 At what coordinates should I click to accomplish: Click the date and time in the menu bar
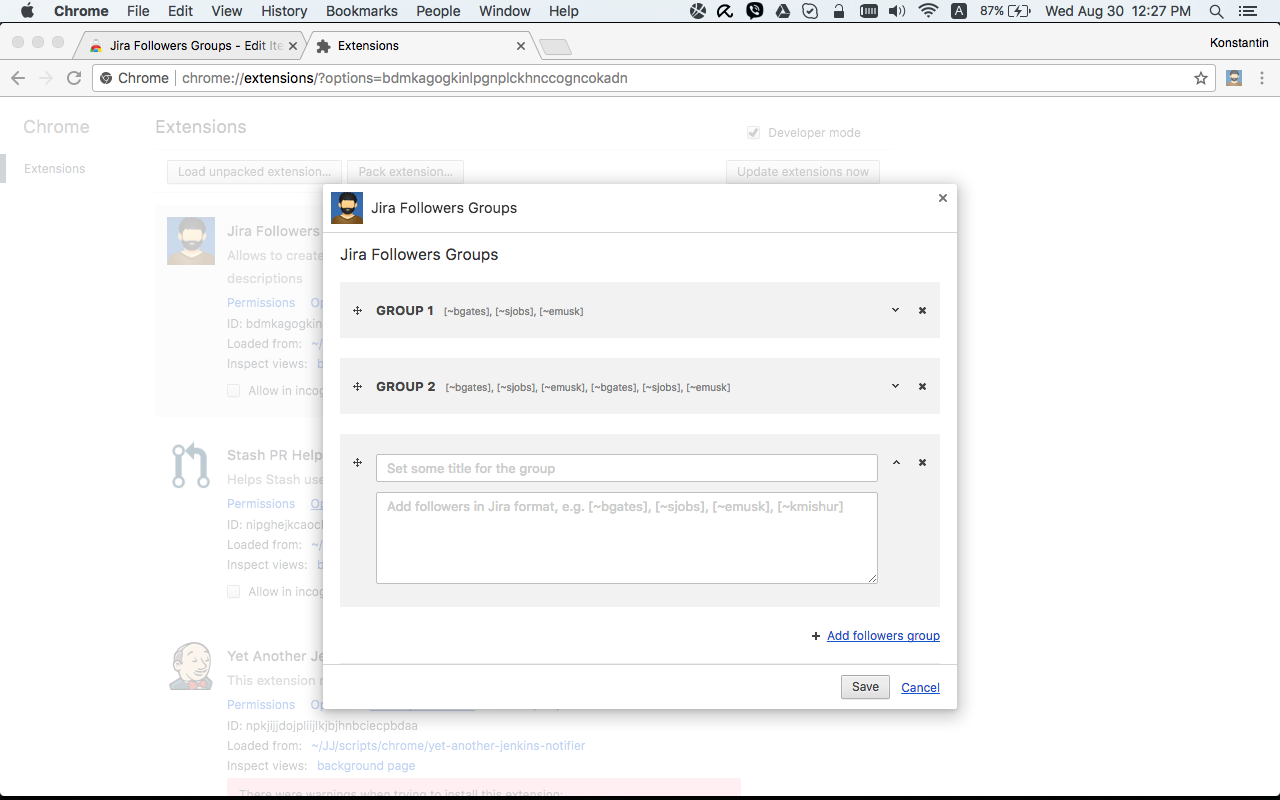coord(1118,11)
